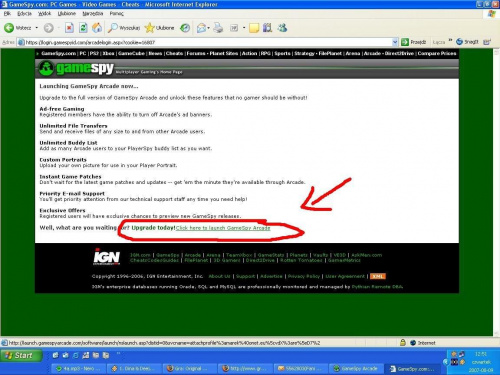This screenshot has width=500, height=375.
Task: Open the Edycja menu
Action: click(x=24, y=14)
